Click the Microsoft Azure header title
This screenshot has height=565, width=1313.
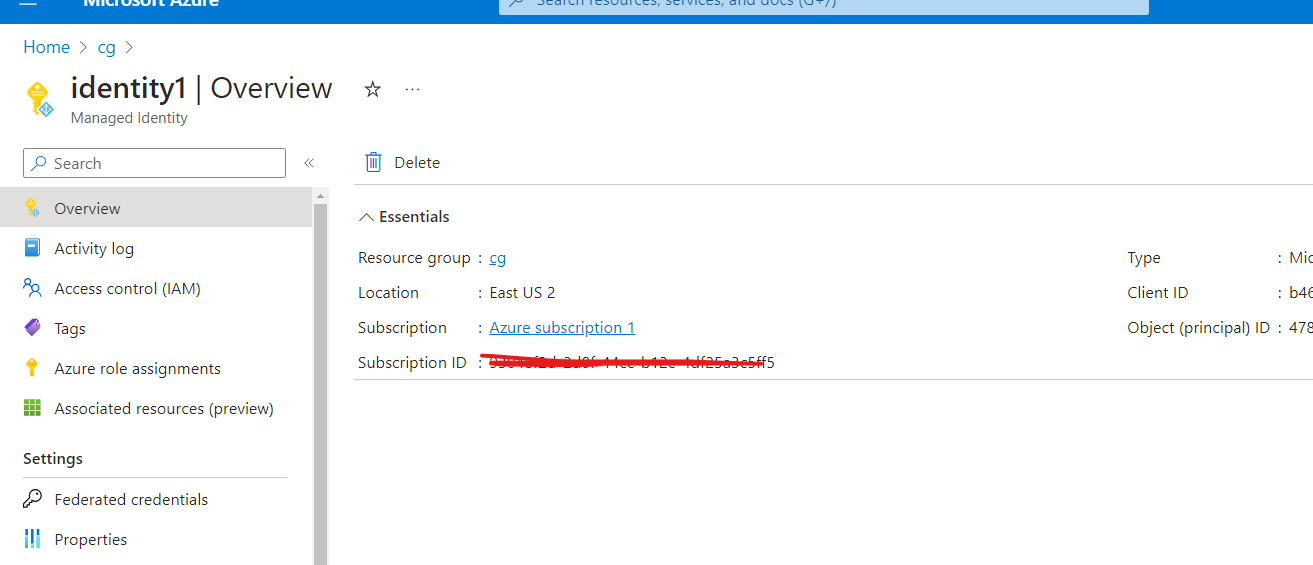151,3
